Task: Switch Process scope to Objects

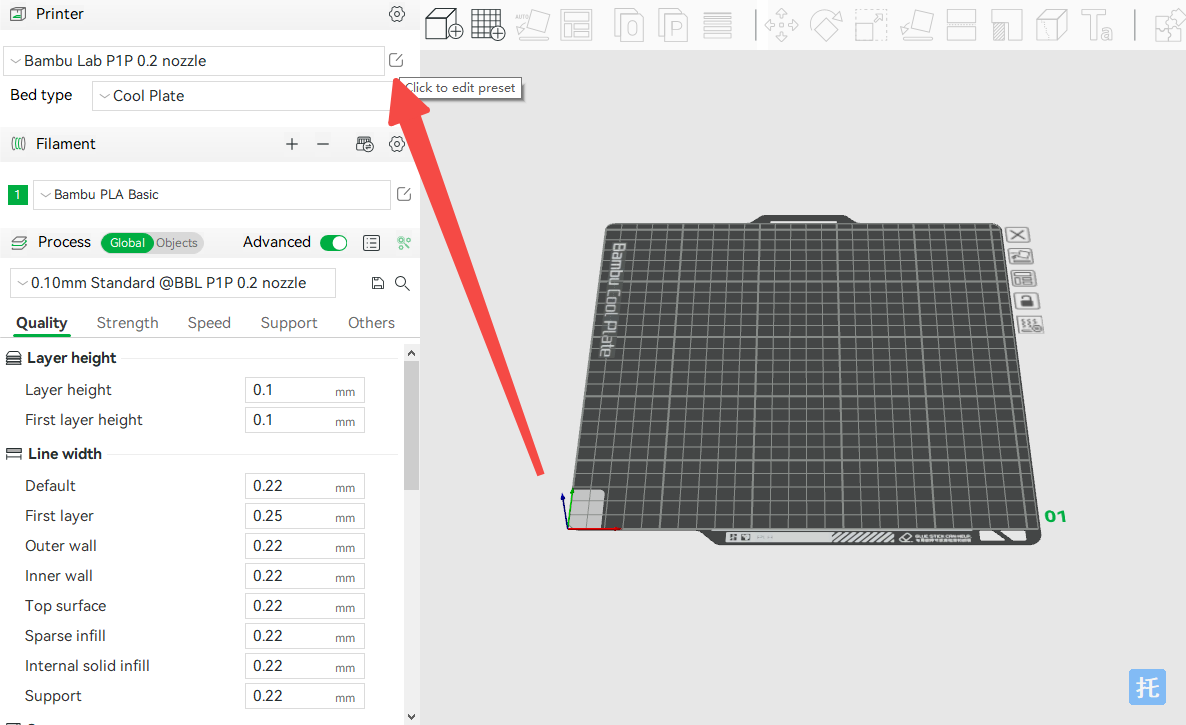Action: 177,243
